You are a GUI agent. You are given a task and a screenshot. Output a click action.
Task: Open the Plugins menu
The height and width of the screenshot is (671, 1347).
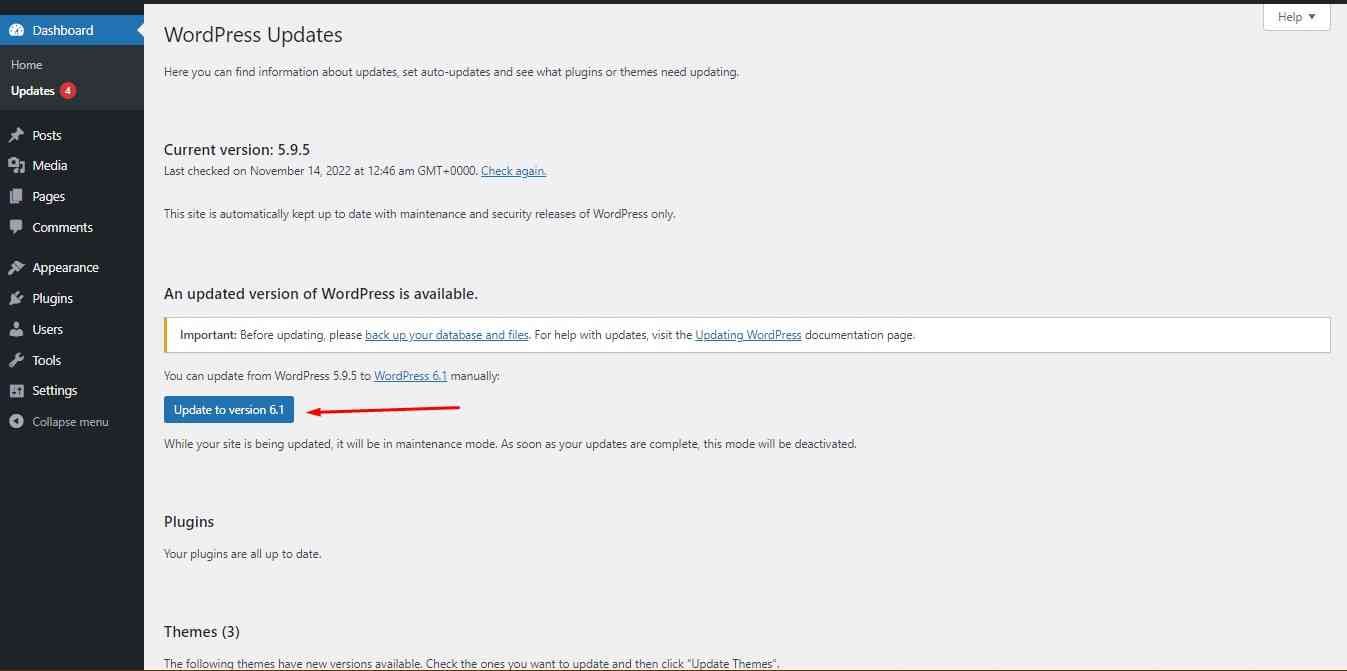click(72, 298)
